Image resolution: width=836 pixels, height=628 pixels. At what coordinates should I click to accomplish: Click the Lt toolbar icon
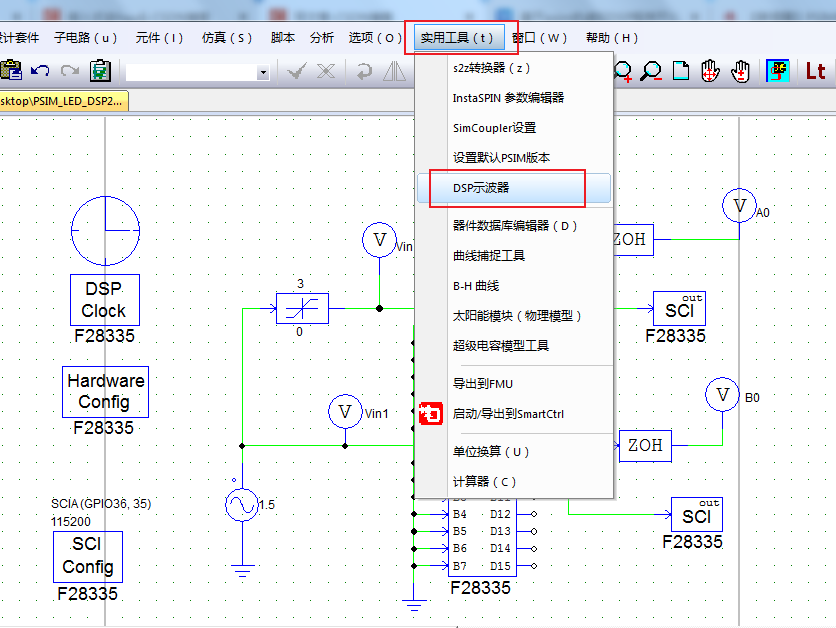817,71
